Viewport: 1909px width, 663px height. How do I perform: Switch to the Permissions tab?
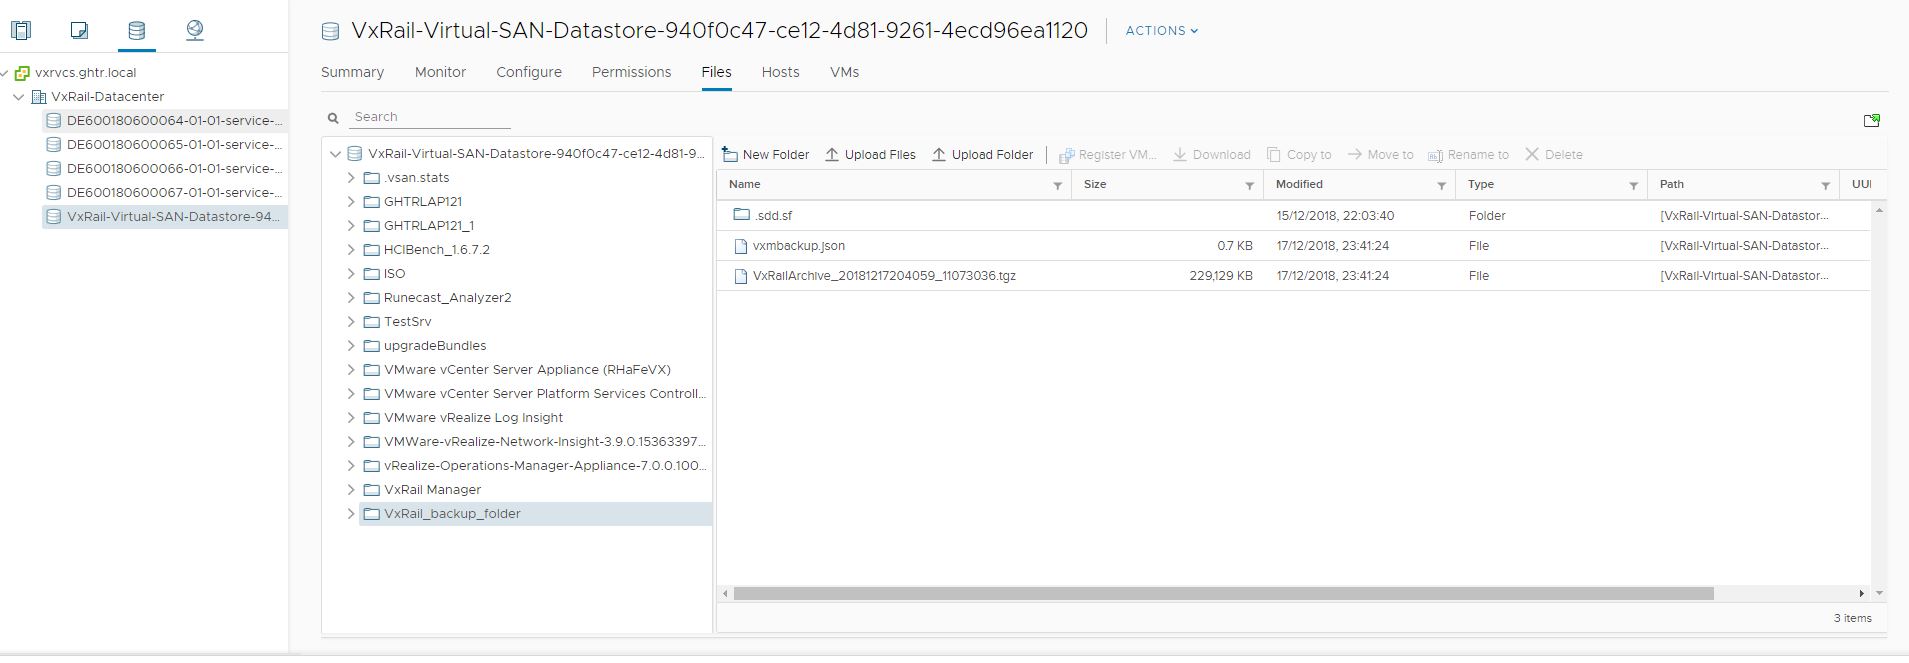pos(631,72)
